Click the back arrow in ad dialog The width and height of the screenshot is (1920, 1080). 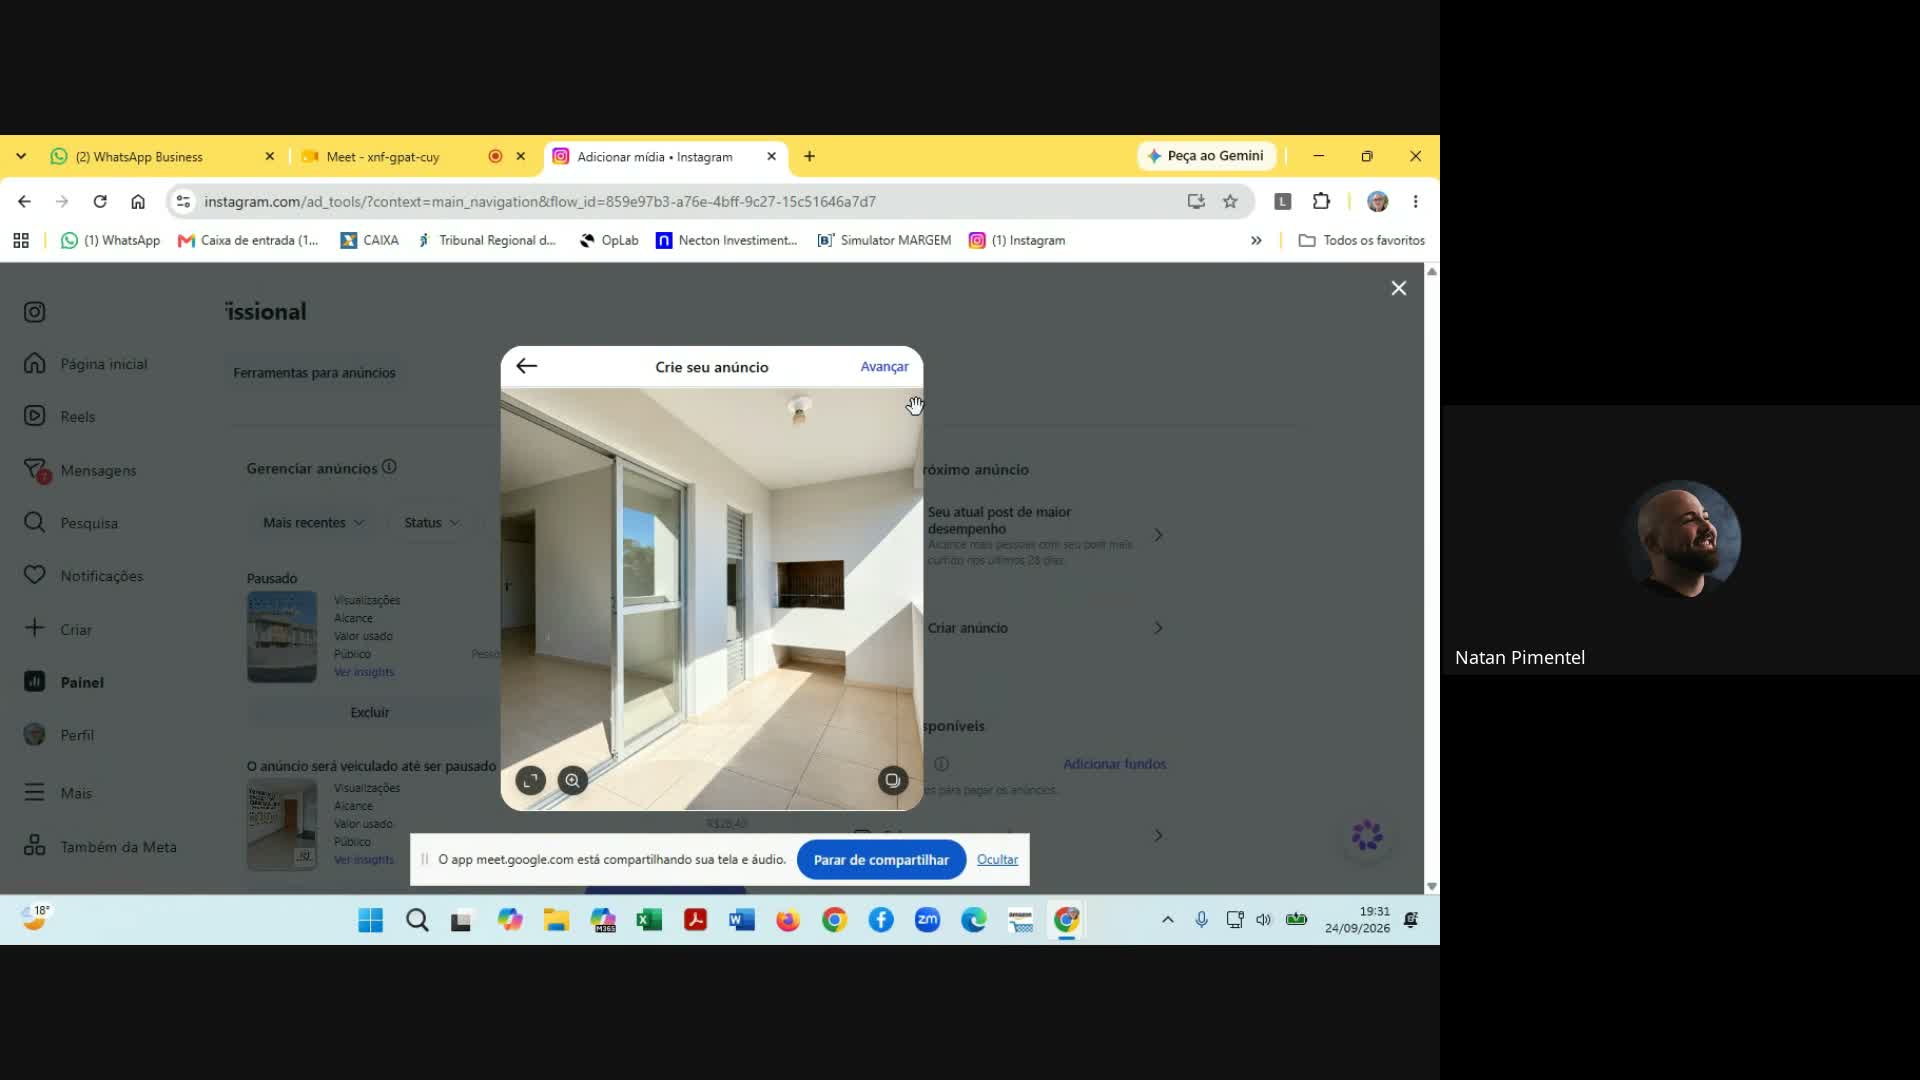point(527,366)
